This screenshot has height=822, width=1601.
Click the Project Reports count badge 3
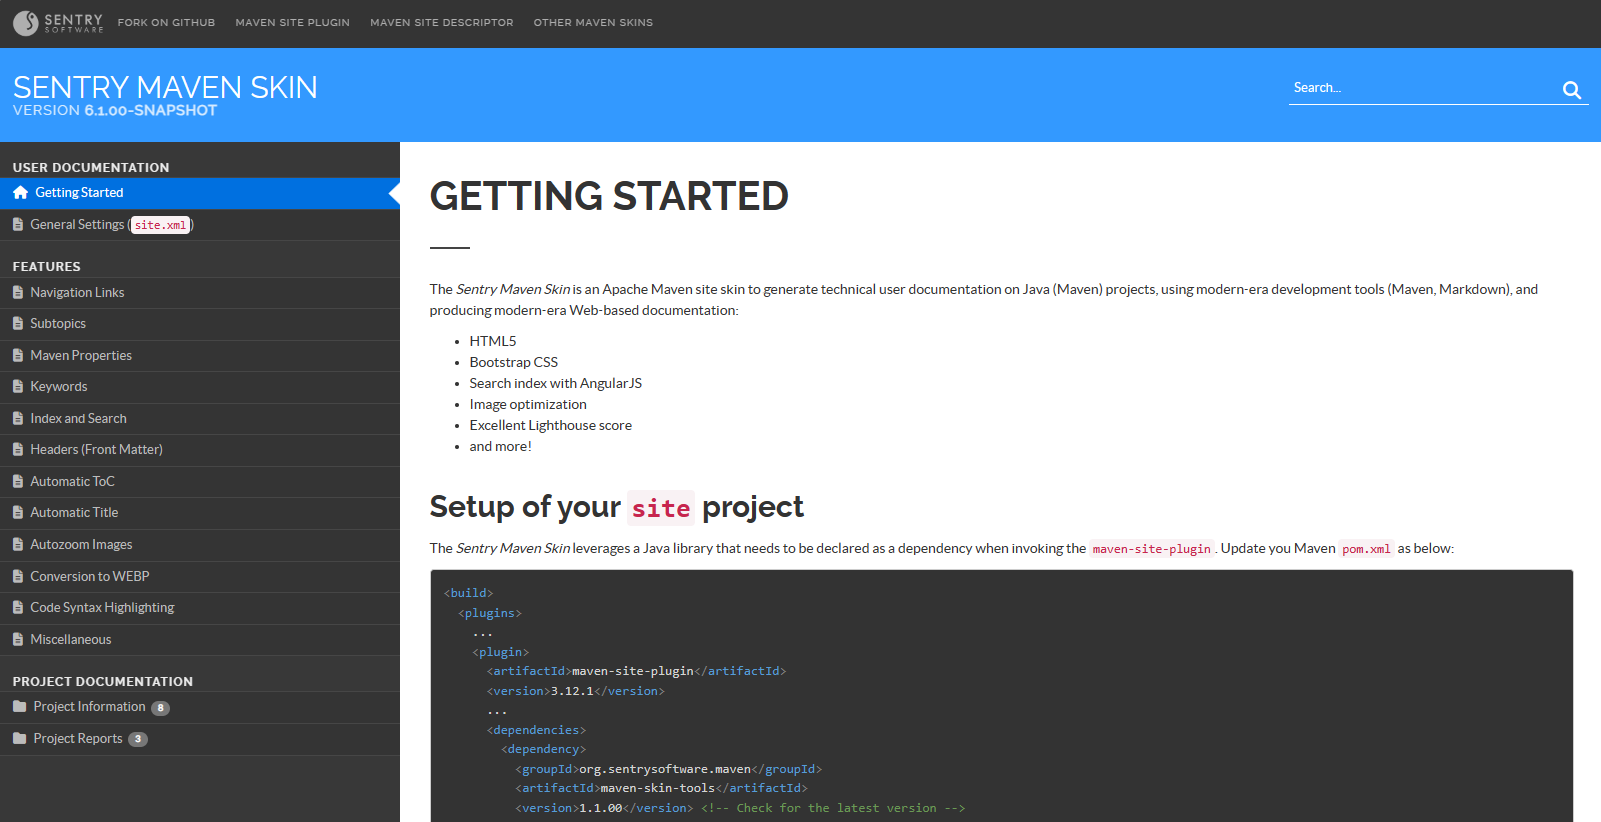[138, 740]
